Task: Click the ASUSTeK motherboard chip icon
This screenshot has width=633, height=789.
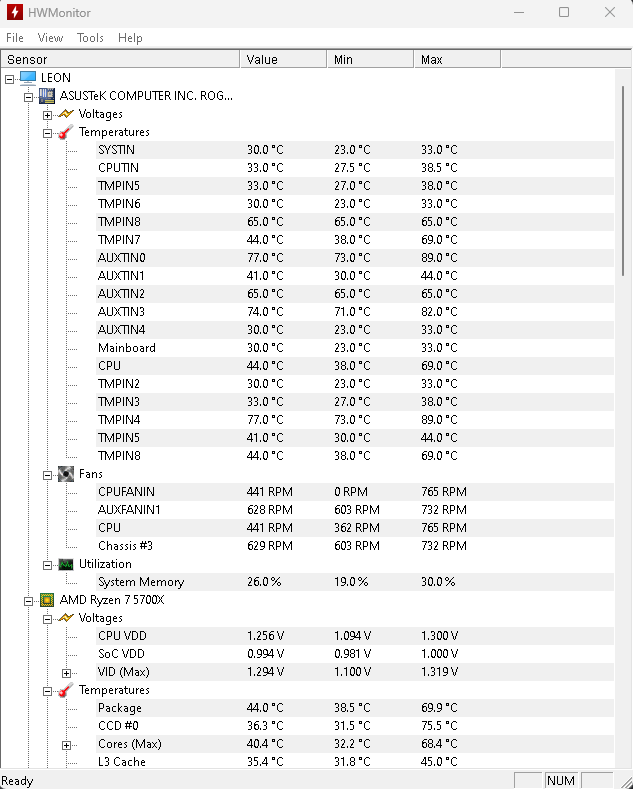Action: click(47, 96)
